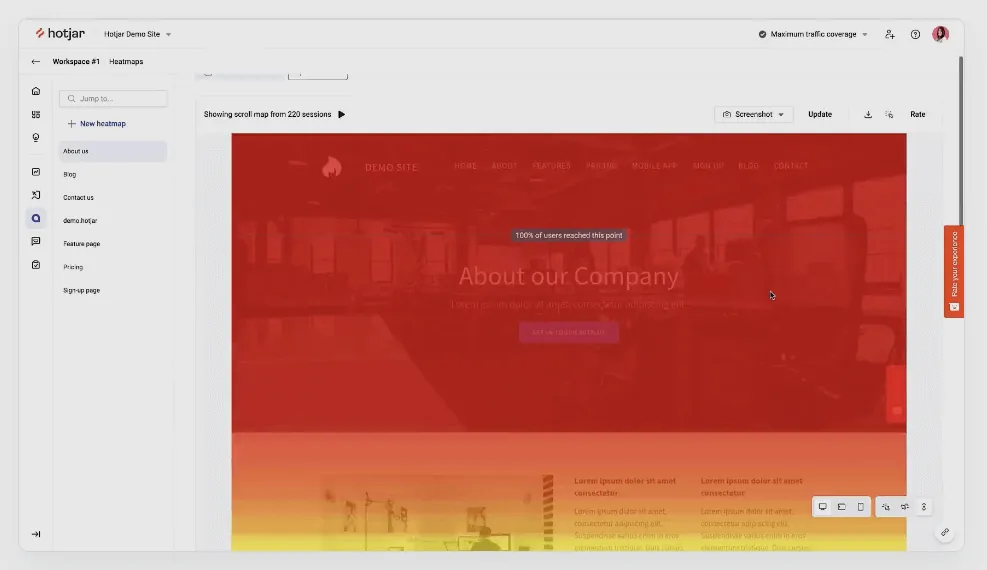Image resolution: width=987 pixels, height=570 pixels.
Task: Click Workspace #1 breadcrumb
Action: (x=76, y=62)
